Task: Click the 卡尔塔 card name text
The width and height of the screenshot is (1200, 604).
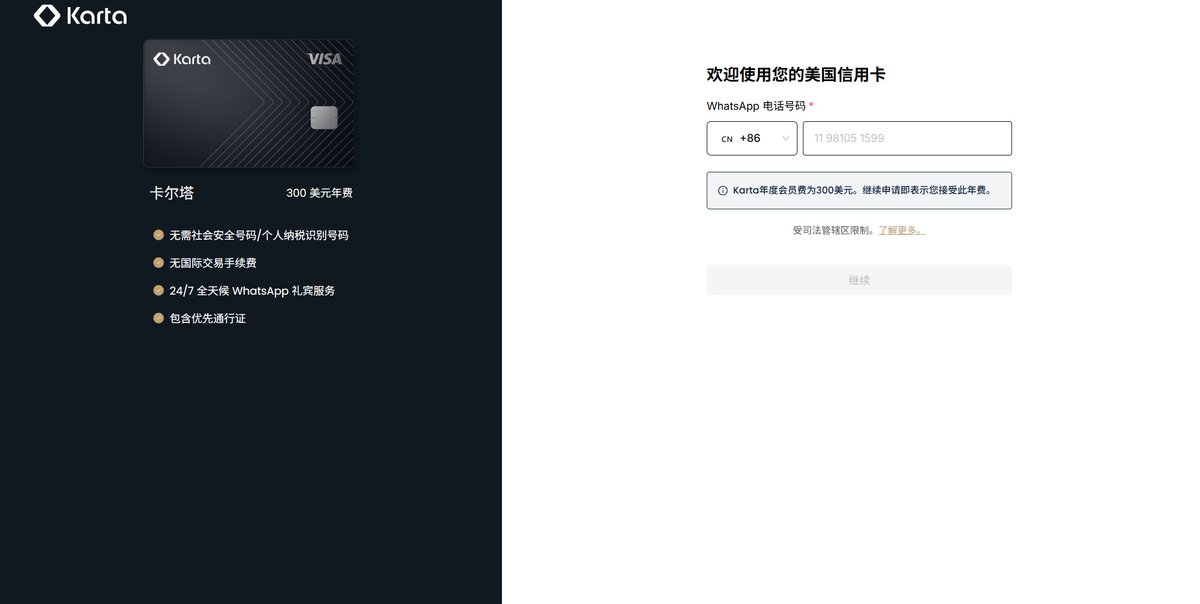Action: click(172, 193)
